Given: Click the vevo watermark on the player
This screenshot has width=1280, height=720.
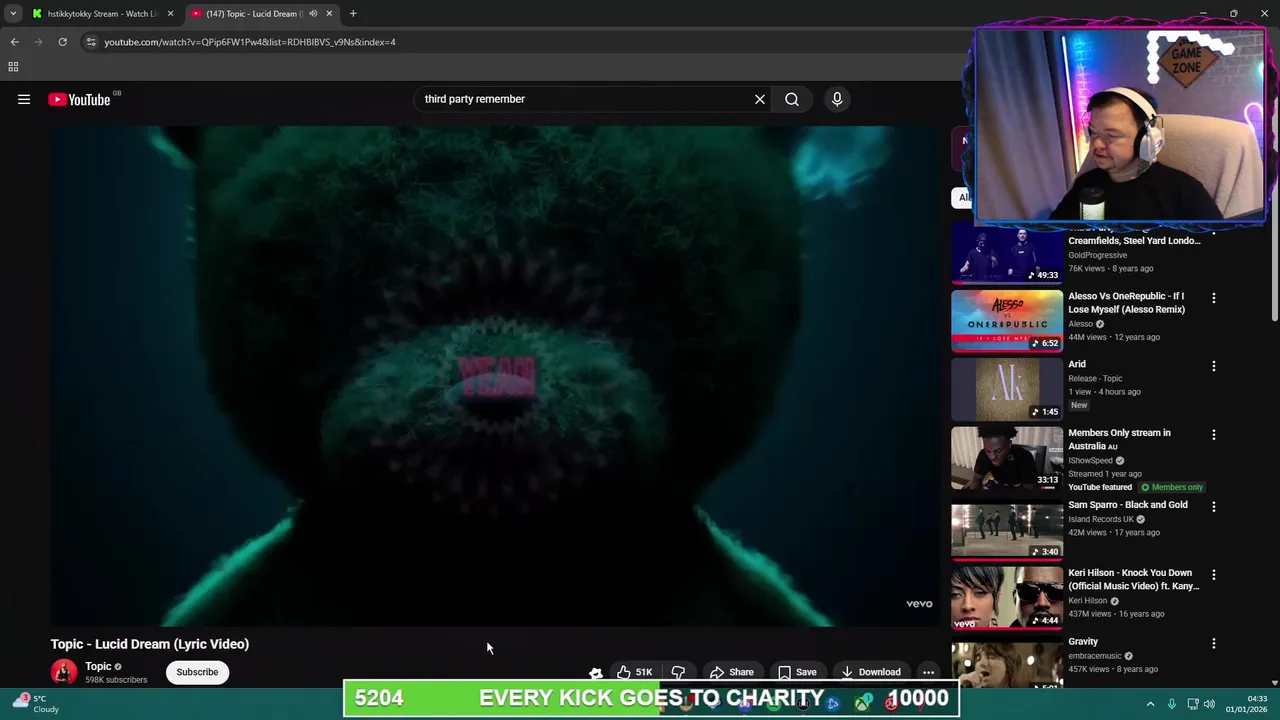Looking at the screenshot, I should click(x=919, y=604).
